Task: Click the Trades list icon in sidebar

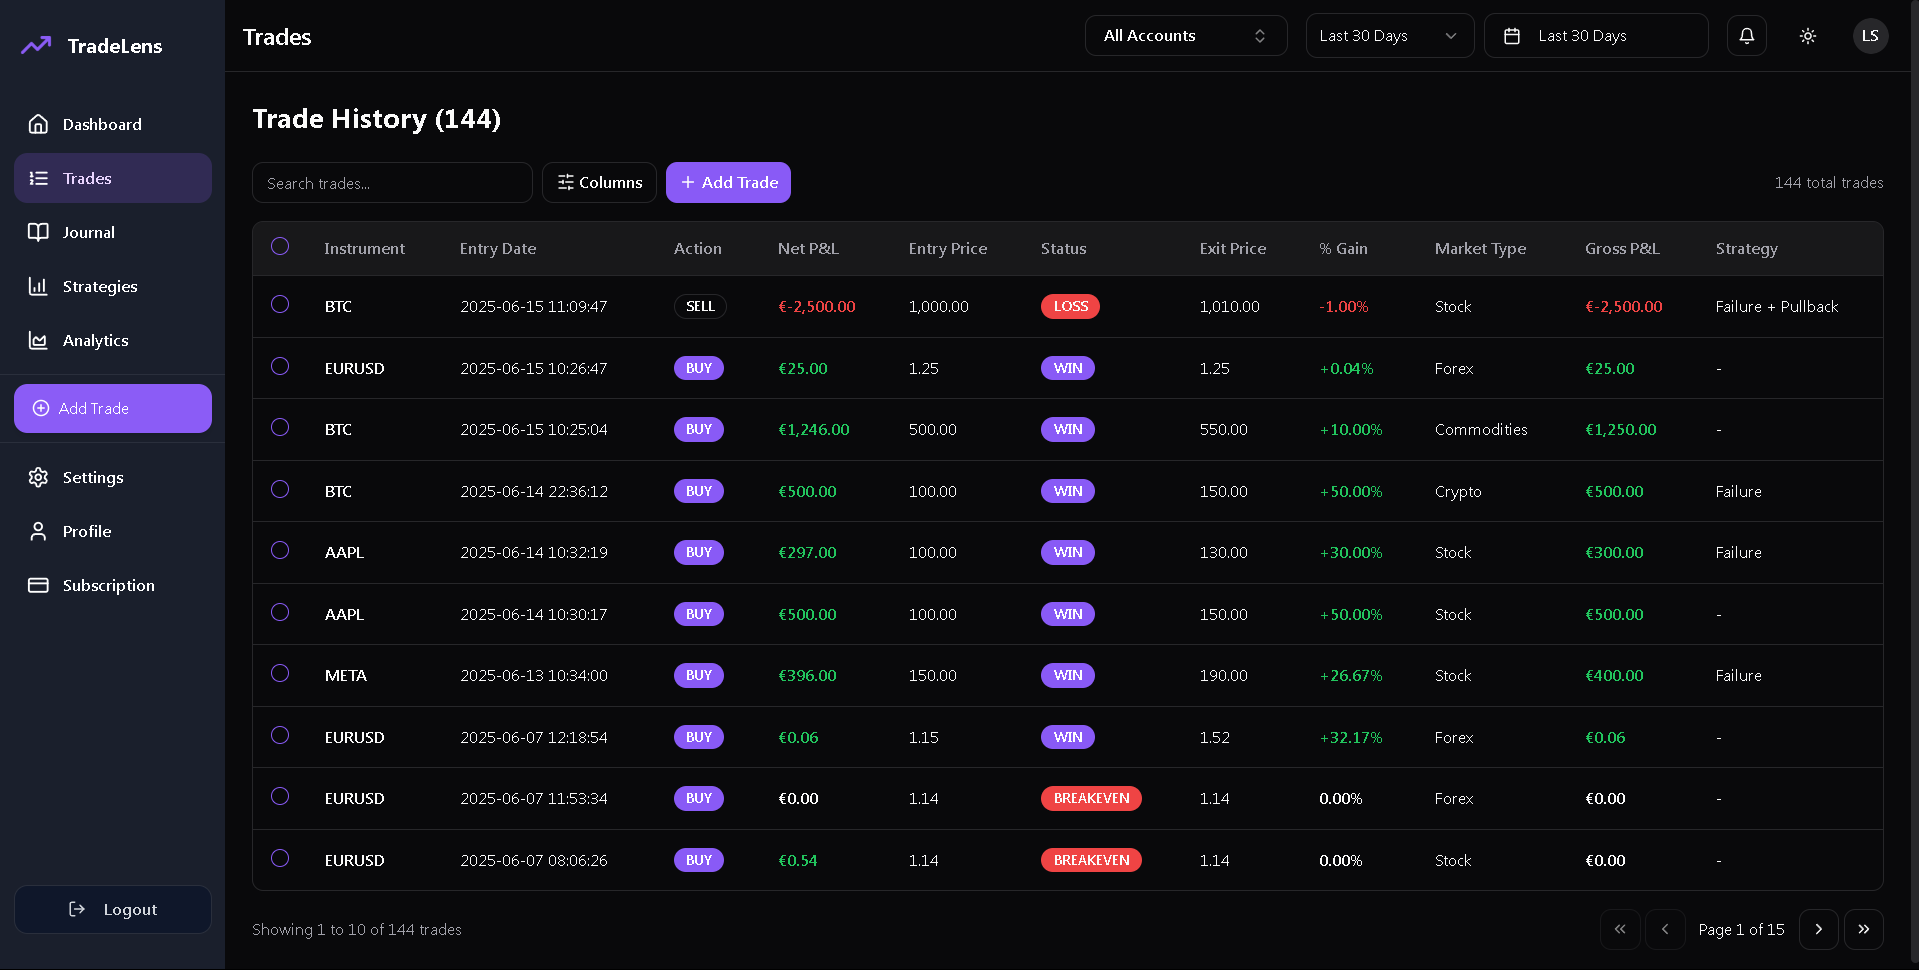Action: click(38, 178)
